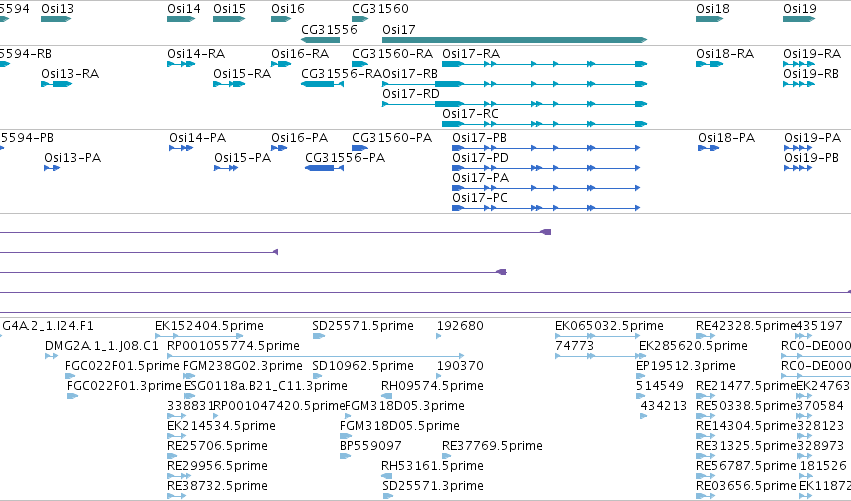Select transcript Osi17-RD
Viewport: 851px width, 501px height.
click(515, 104)
